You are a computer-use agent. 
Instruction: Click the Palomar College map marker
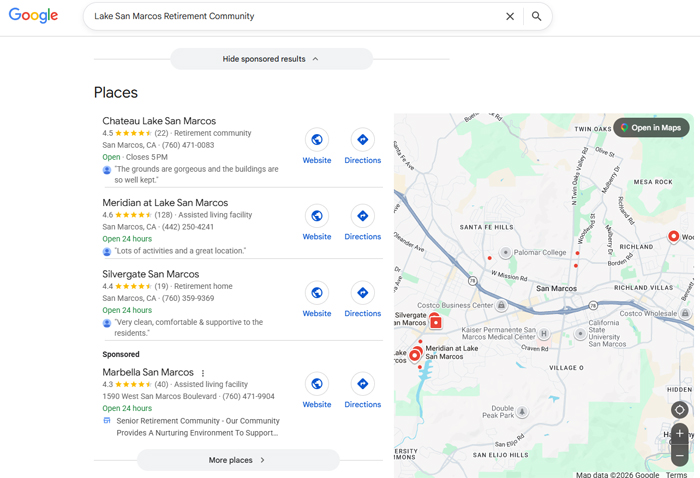505,253
